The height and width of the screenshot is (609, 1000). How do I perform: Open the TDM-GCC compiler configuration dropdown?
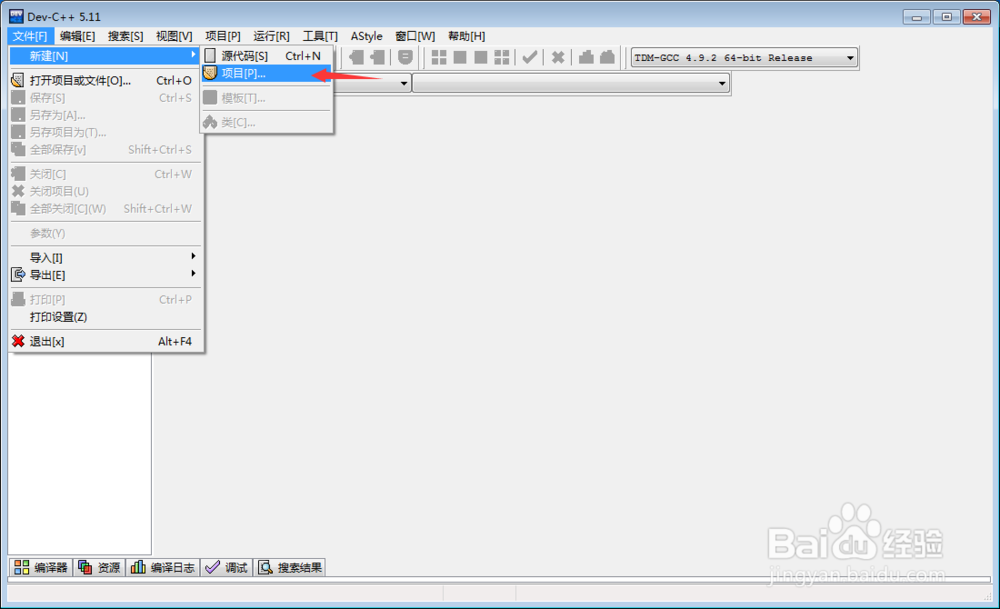tap(743, 57)
